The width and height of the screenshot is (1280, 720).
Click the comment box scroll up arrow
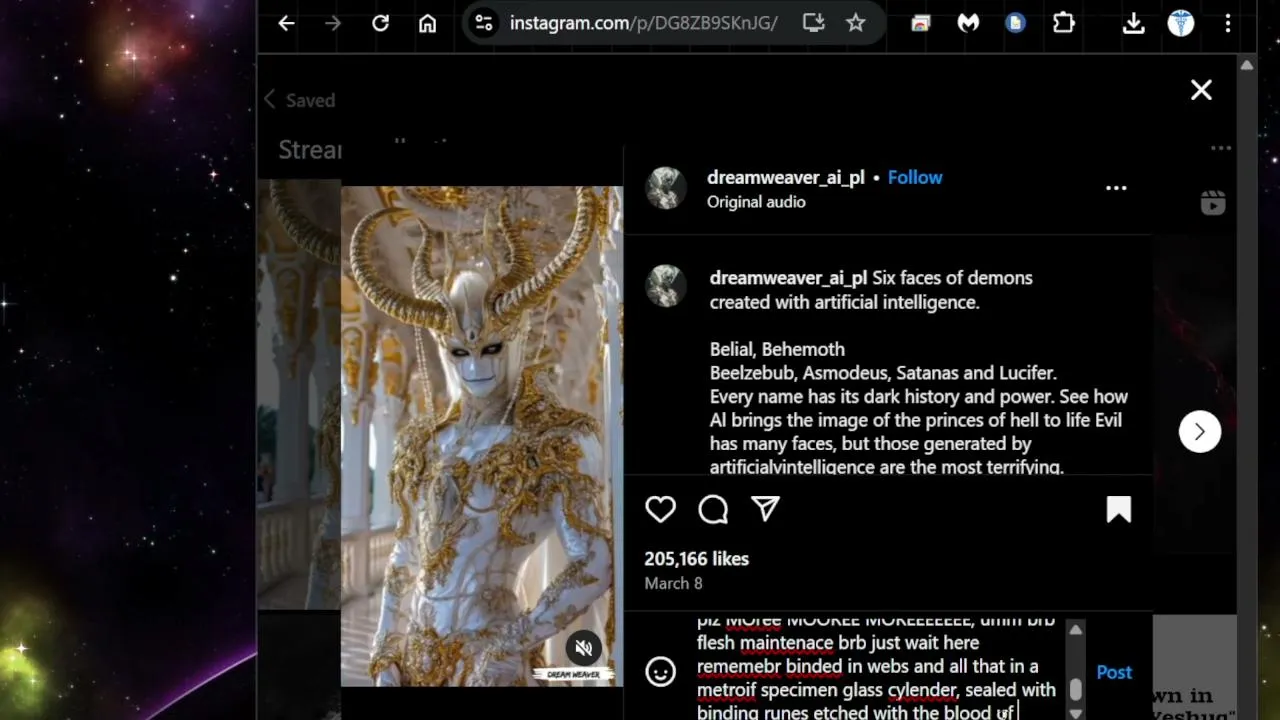point(1075,630)
